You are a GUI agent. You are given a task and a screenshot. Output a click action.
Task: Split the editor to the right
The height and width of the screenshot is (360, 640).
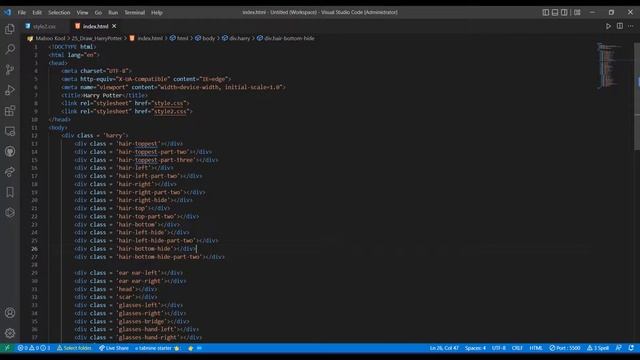pyautogui.click(x=620, y=26)
